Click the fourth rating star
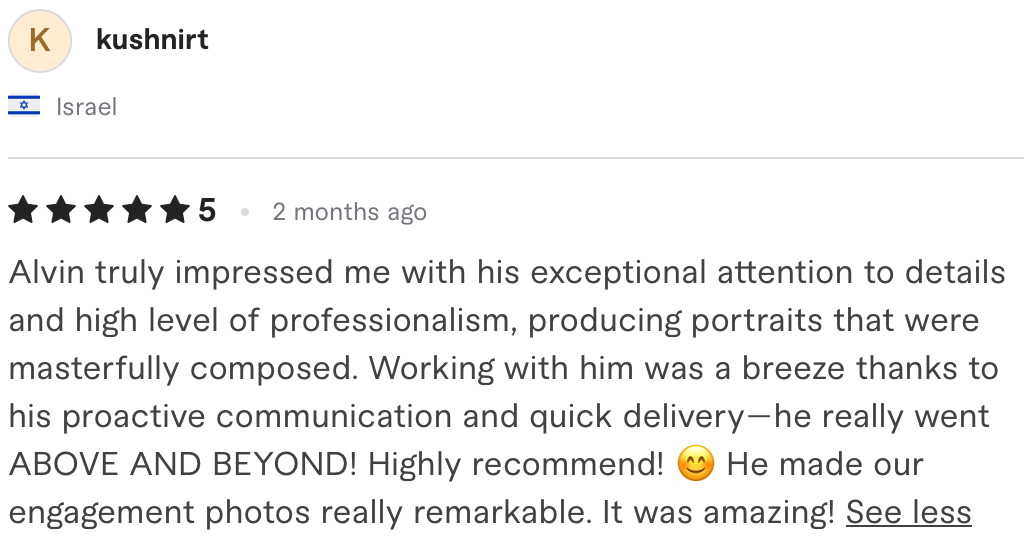 tap(137, 210)
